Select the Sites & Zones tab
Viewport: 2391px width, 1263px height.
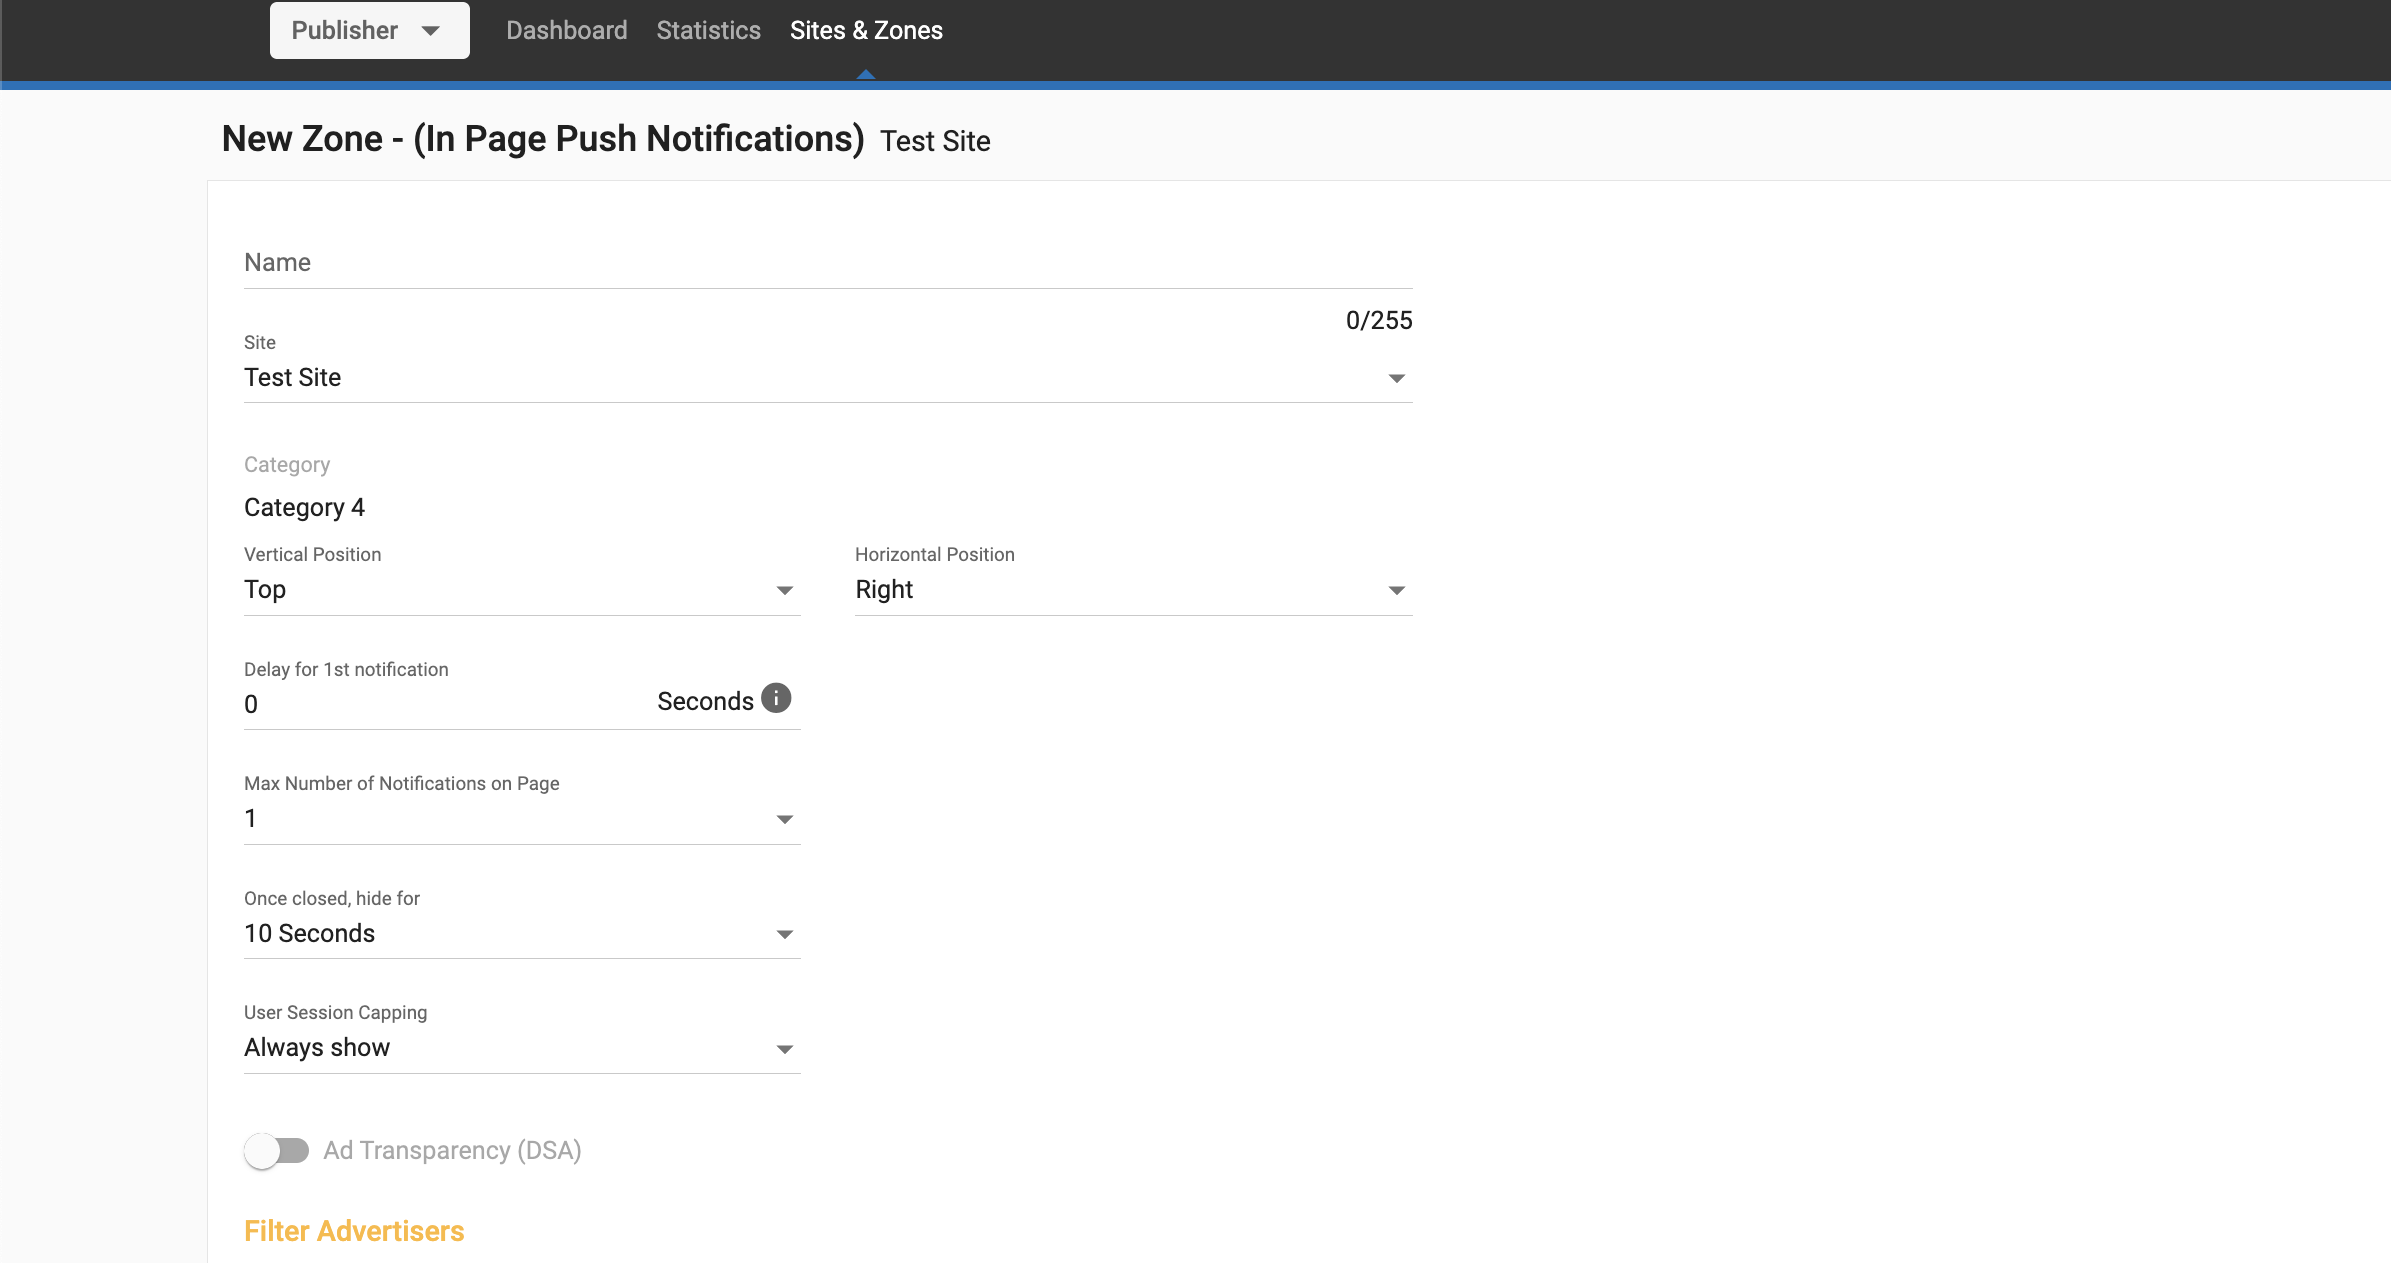click(866, 31)
